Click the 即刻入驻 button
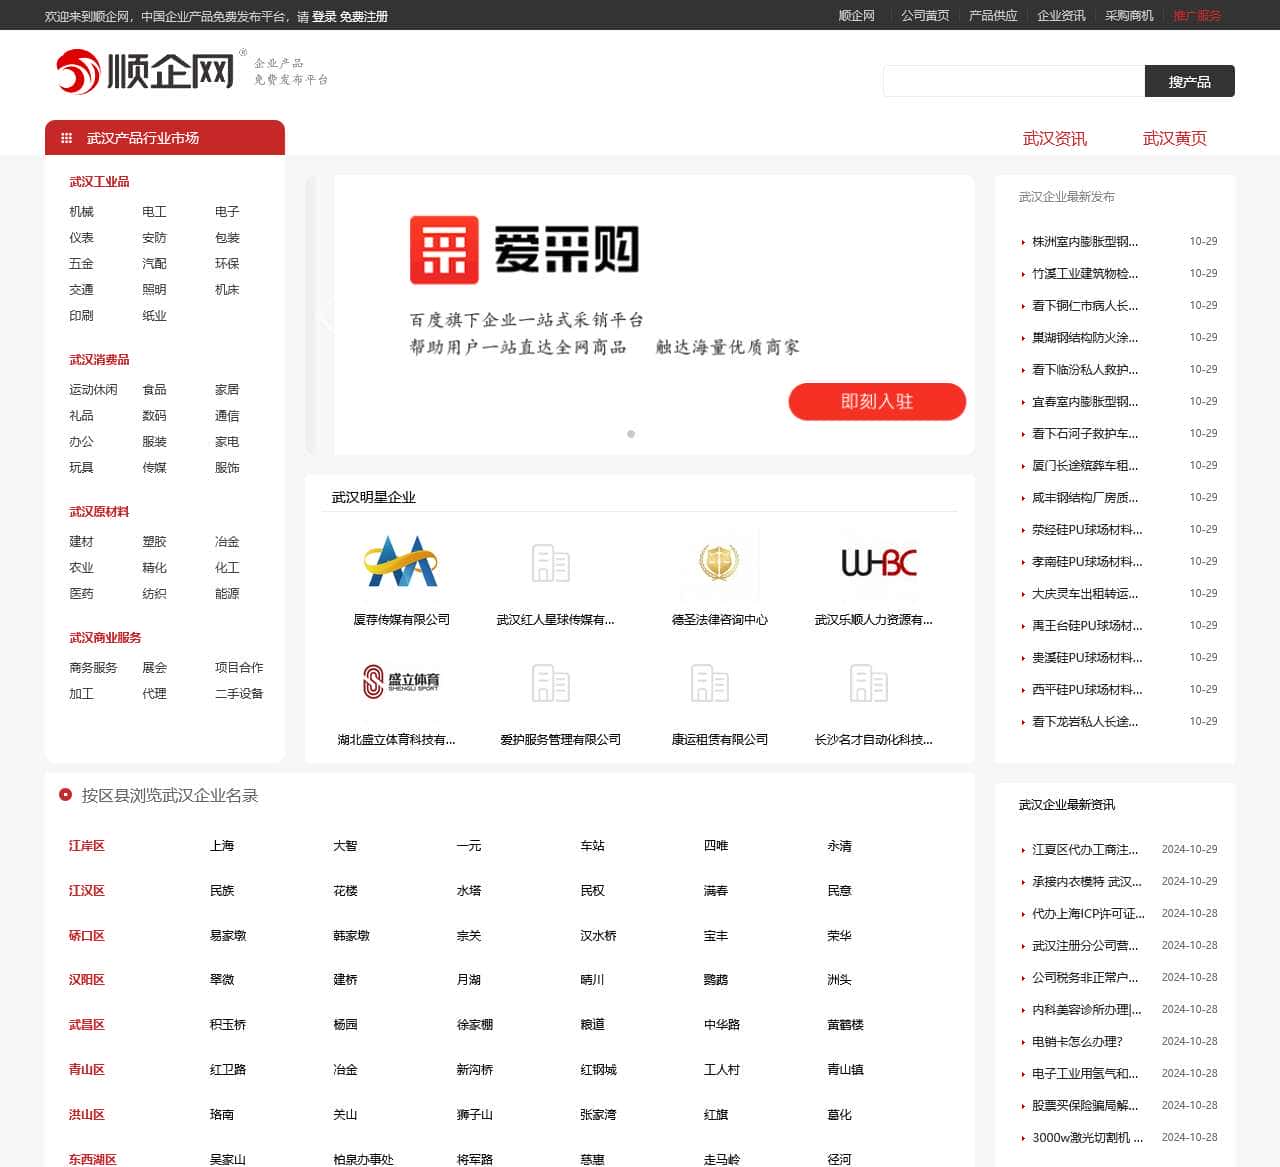This screenshot has height=1167, width=1280. 877,402
